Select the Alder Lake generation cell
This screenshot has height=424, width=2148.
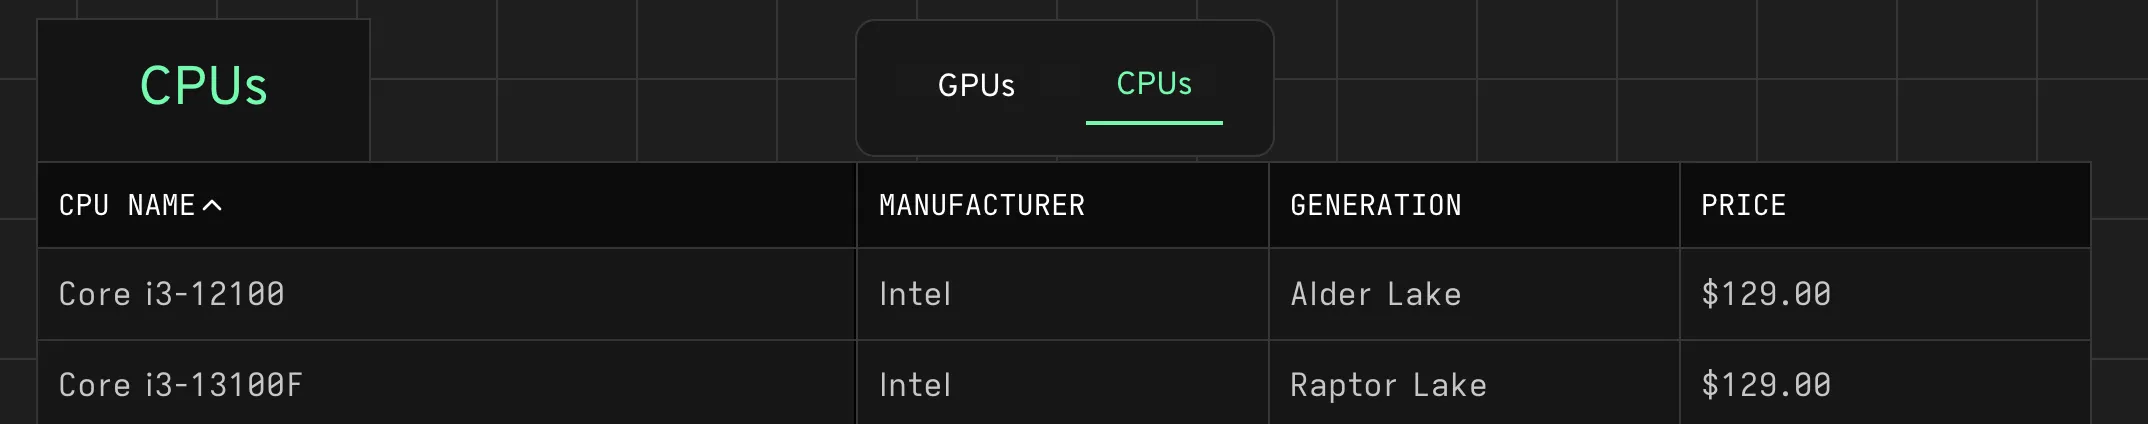[x=1375, y=294]
